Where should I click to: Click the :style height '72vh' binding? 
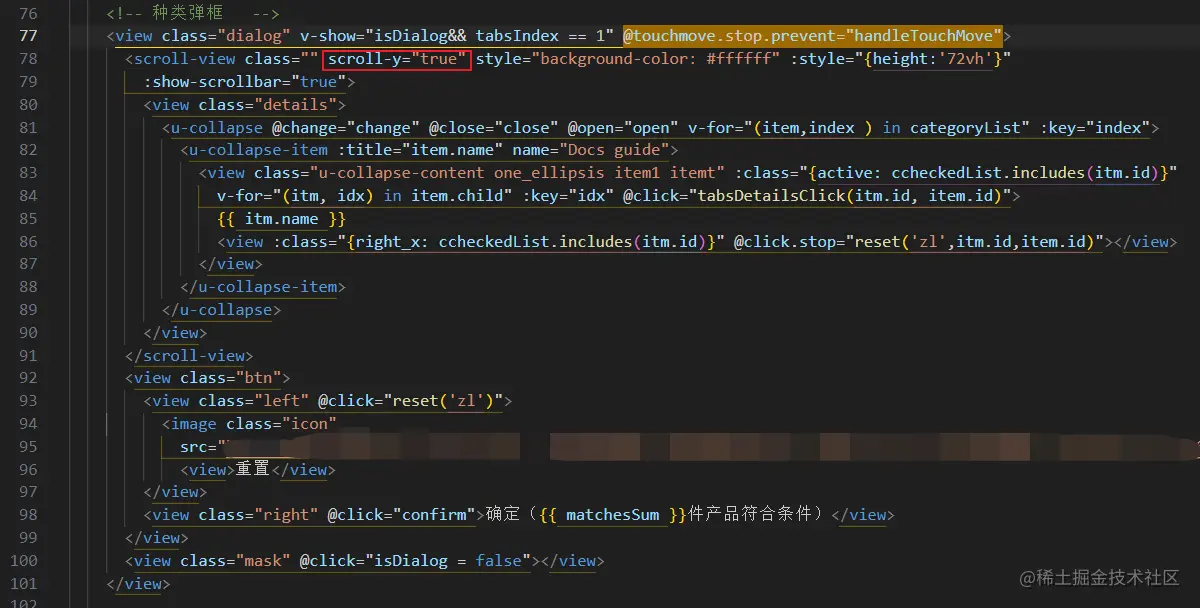901,59
